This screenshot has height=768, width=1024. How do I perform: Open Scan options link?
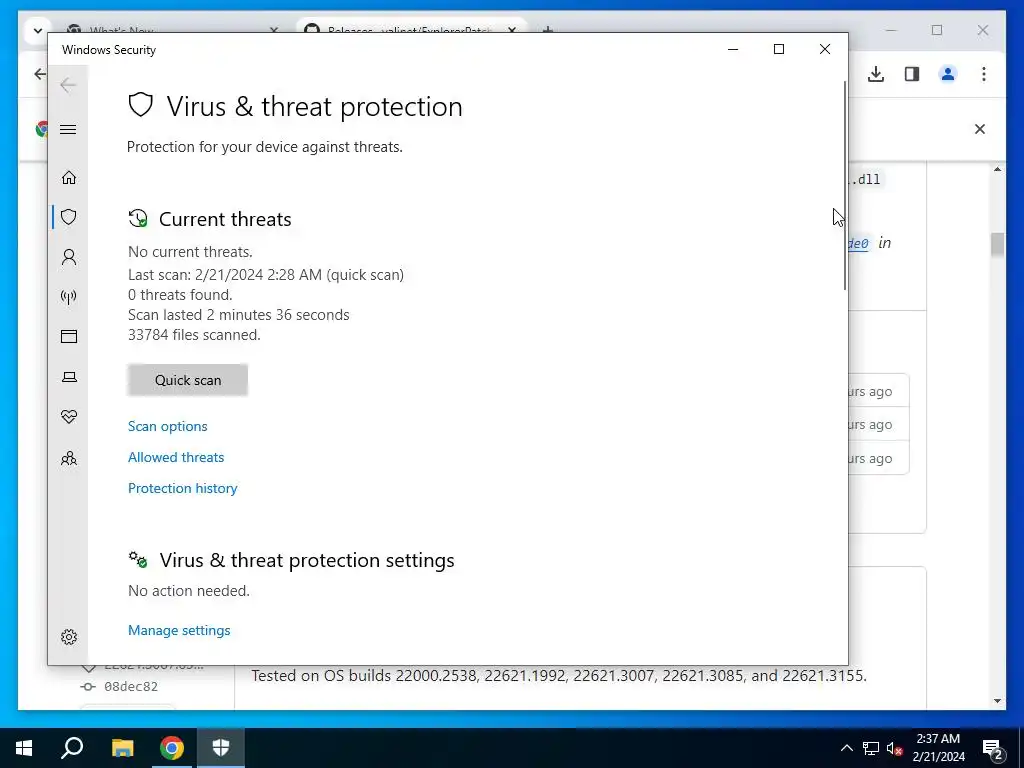[x=168, y=426]
